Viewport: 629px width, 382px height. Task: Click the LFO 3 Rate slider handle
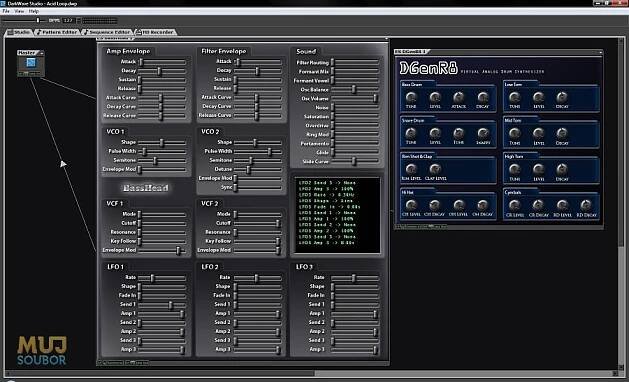(x=353, y=278)
